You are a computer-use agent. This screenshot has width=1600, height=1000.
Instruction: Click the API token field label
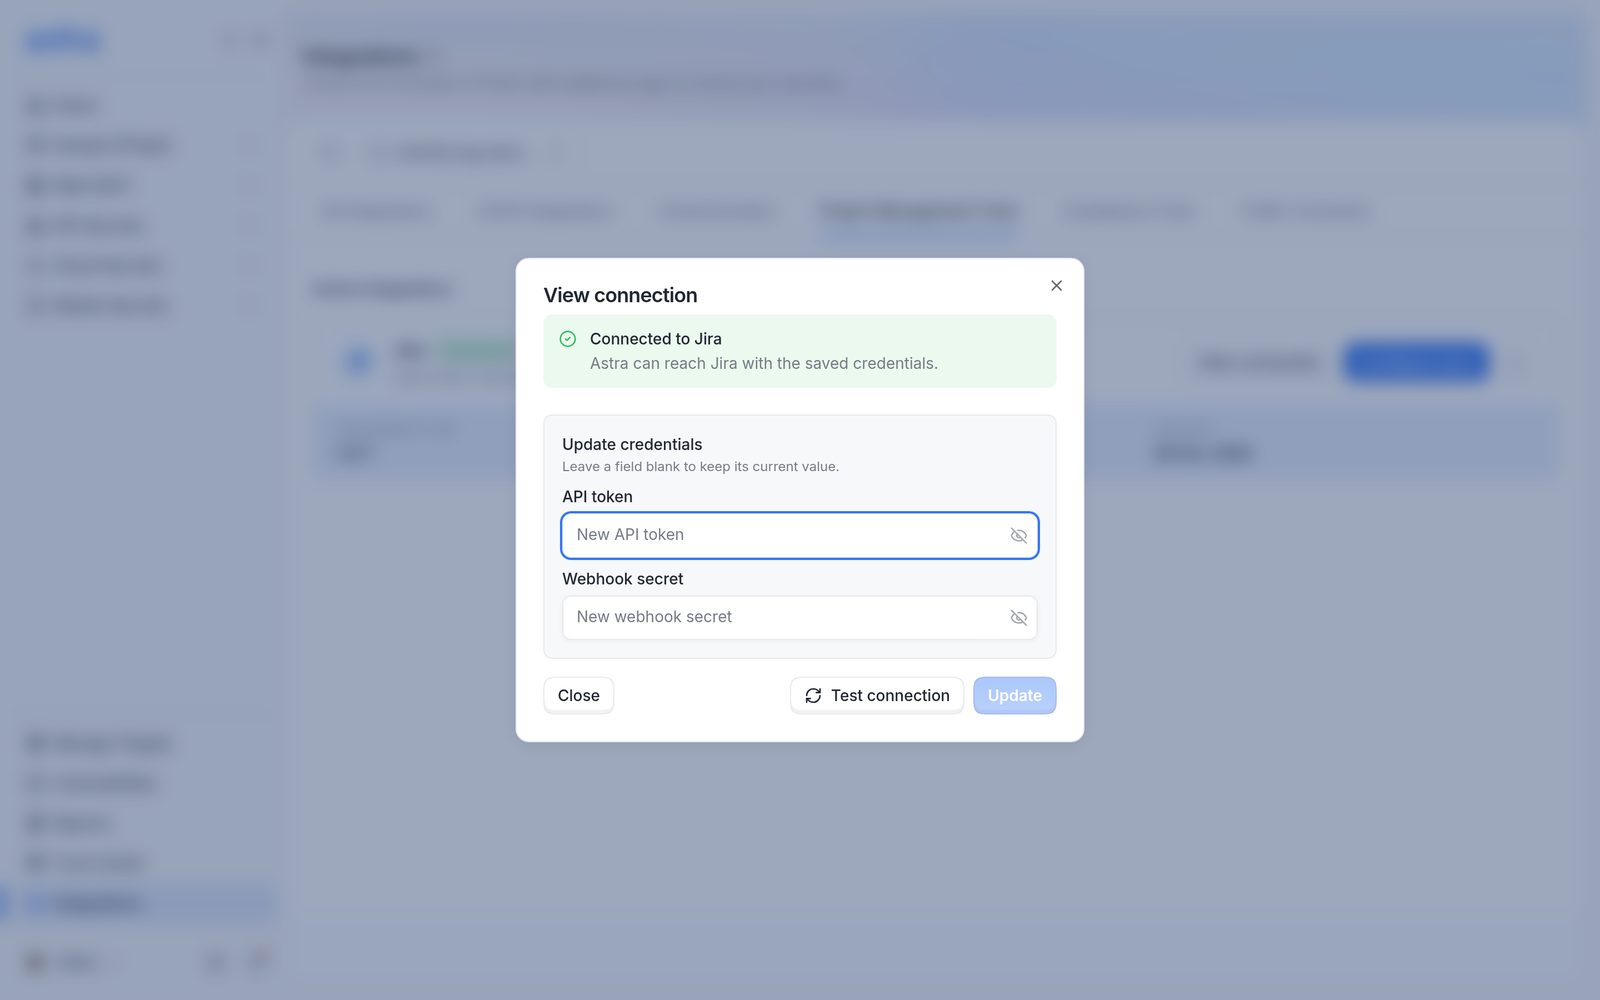click(x=597, y=497)
